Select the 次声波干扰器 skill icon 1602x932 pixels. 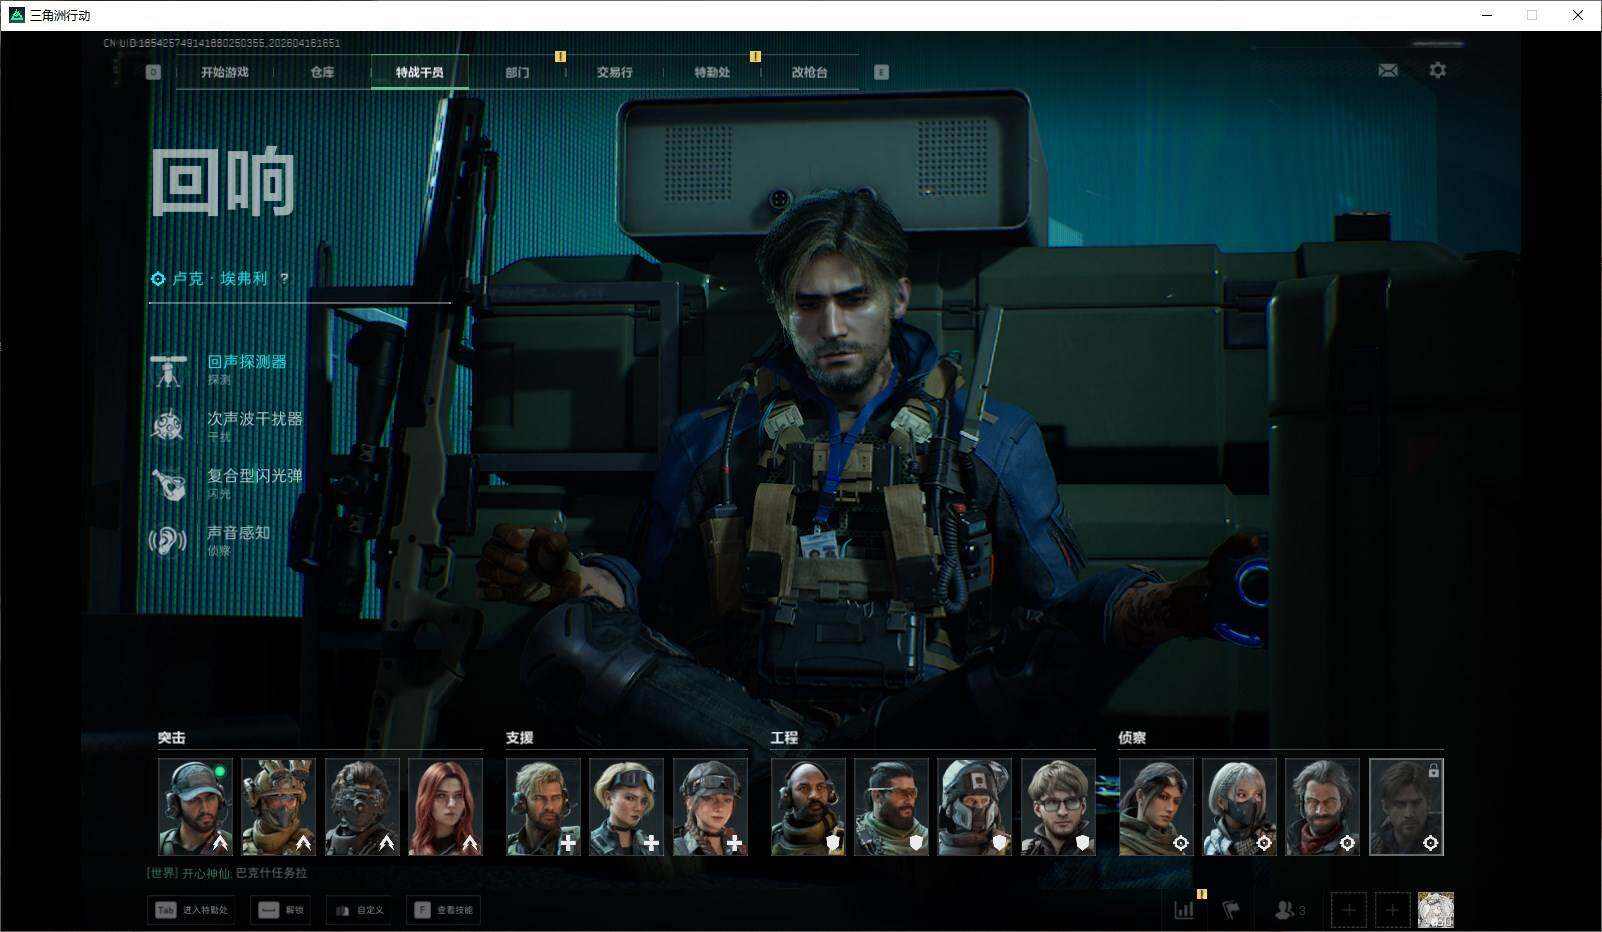(168, 426)
